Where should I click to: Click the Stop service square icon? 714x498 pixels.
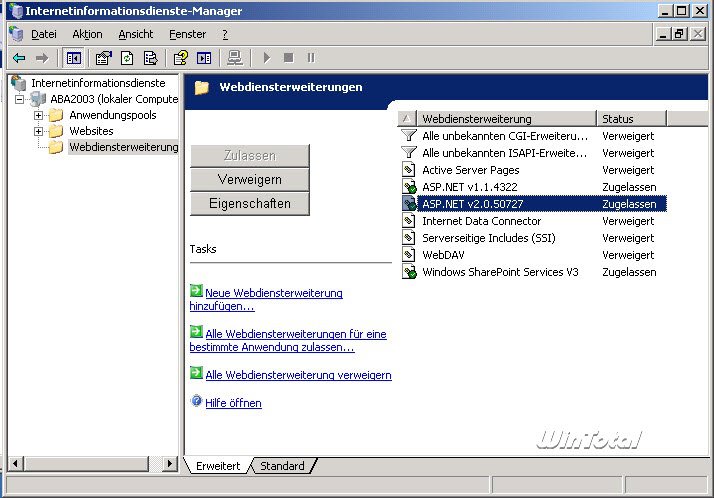point(288,58)
